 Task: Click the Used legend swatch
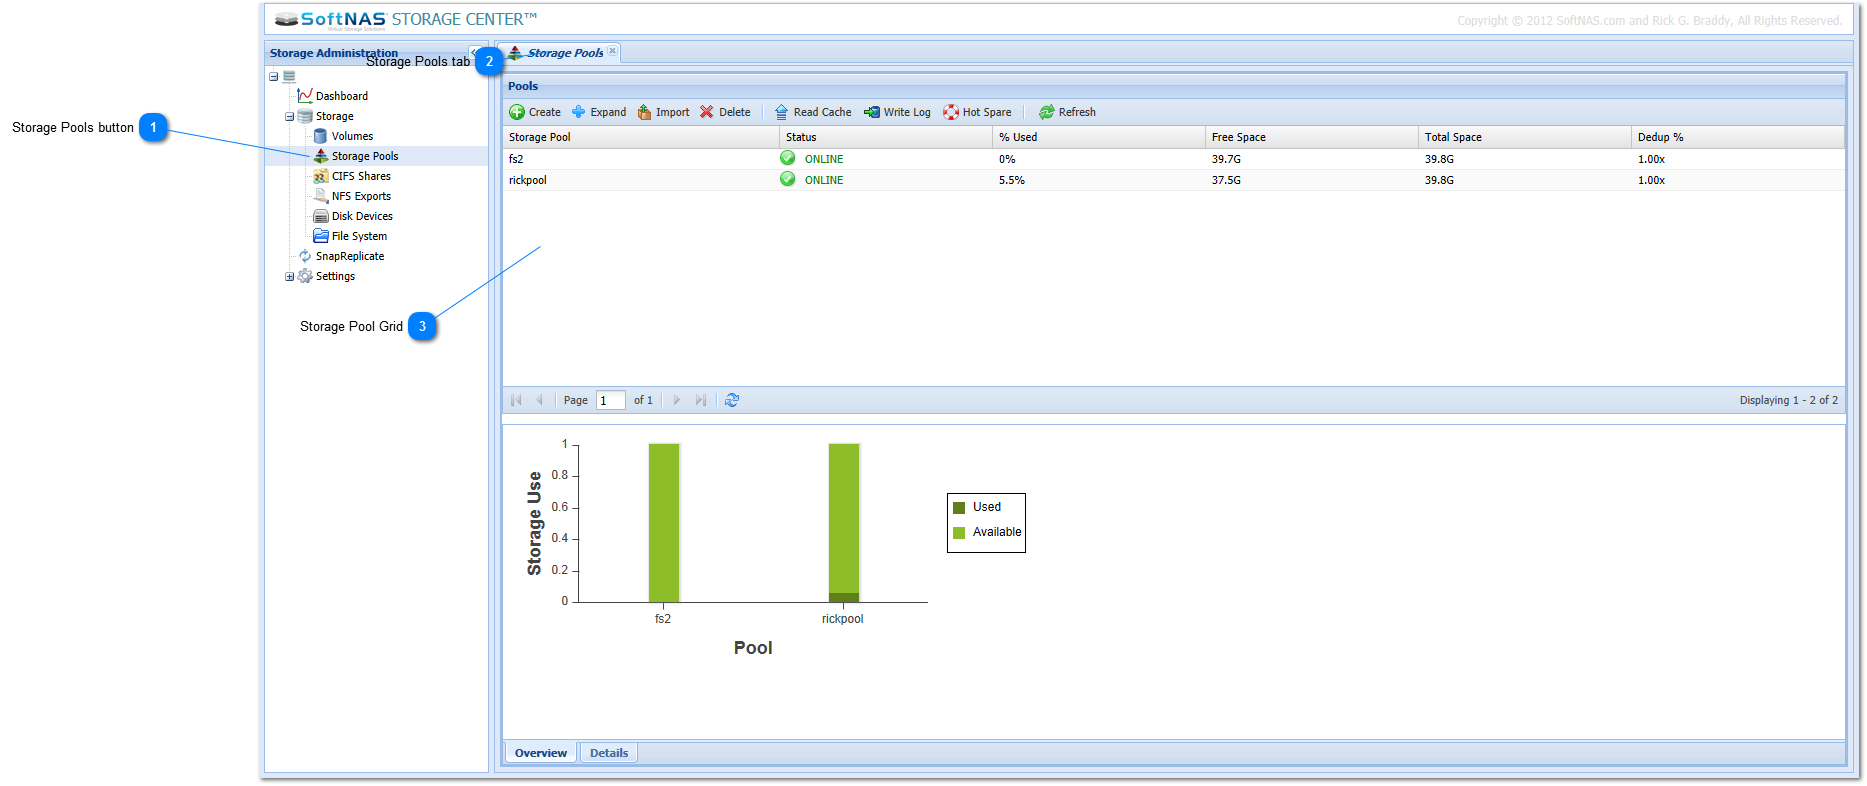pyautogui.click(x=959, y=507)
